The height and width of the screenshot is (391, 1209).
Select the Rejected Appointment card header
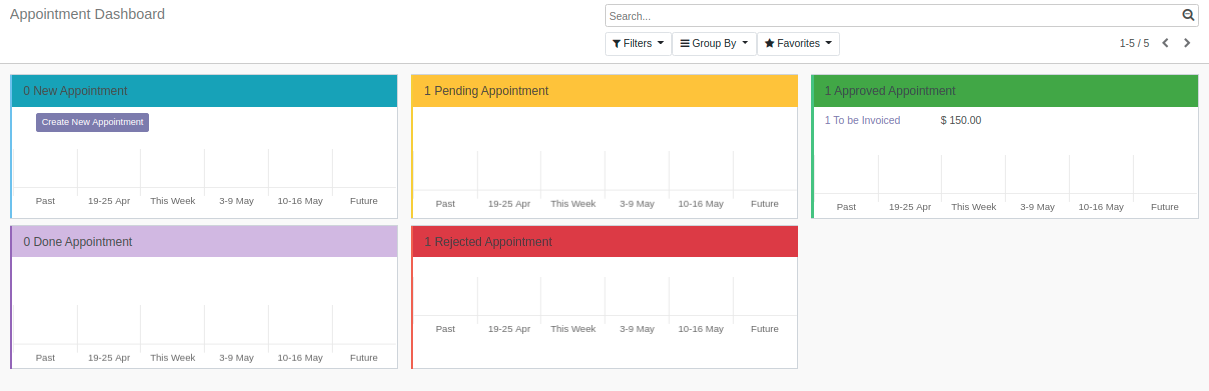click(x=605, y=242)
